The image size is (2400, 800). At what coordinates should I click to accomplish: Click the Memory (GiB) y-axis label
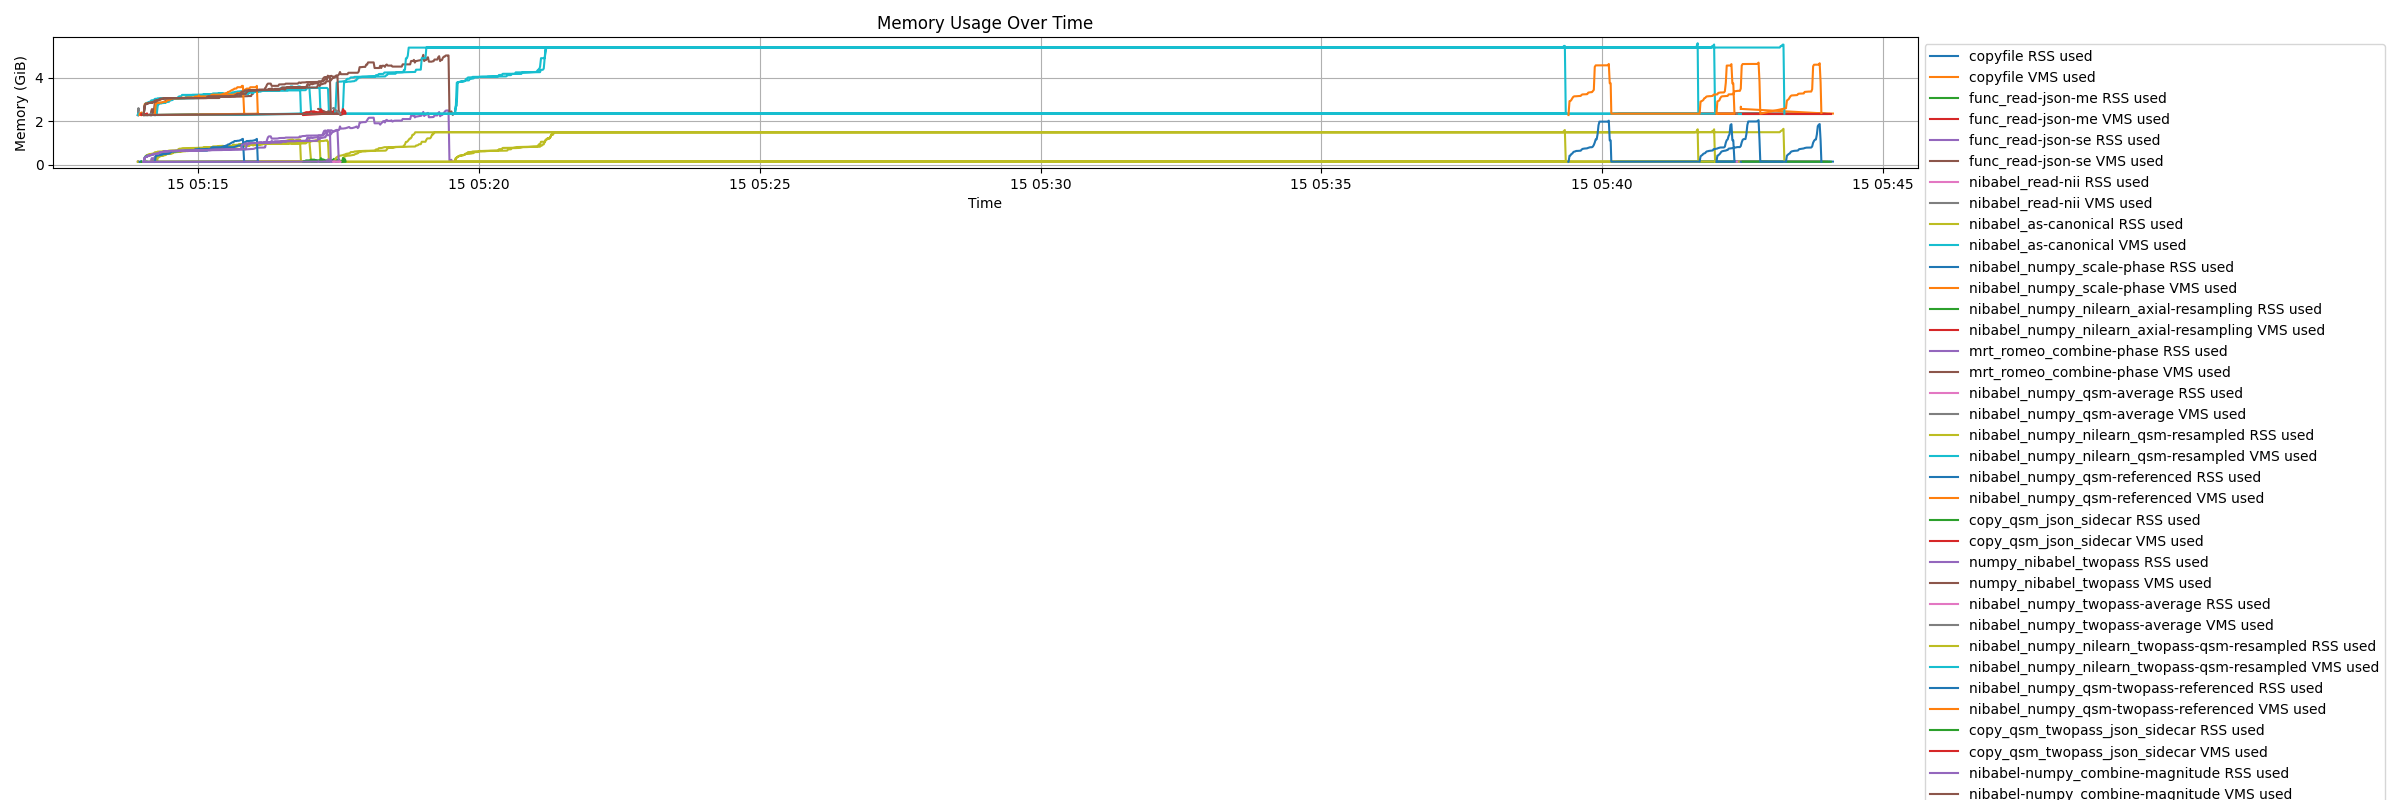point(21,103)
